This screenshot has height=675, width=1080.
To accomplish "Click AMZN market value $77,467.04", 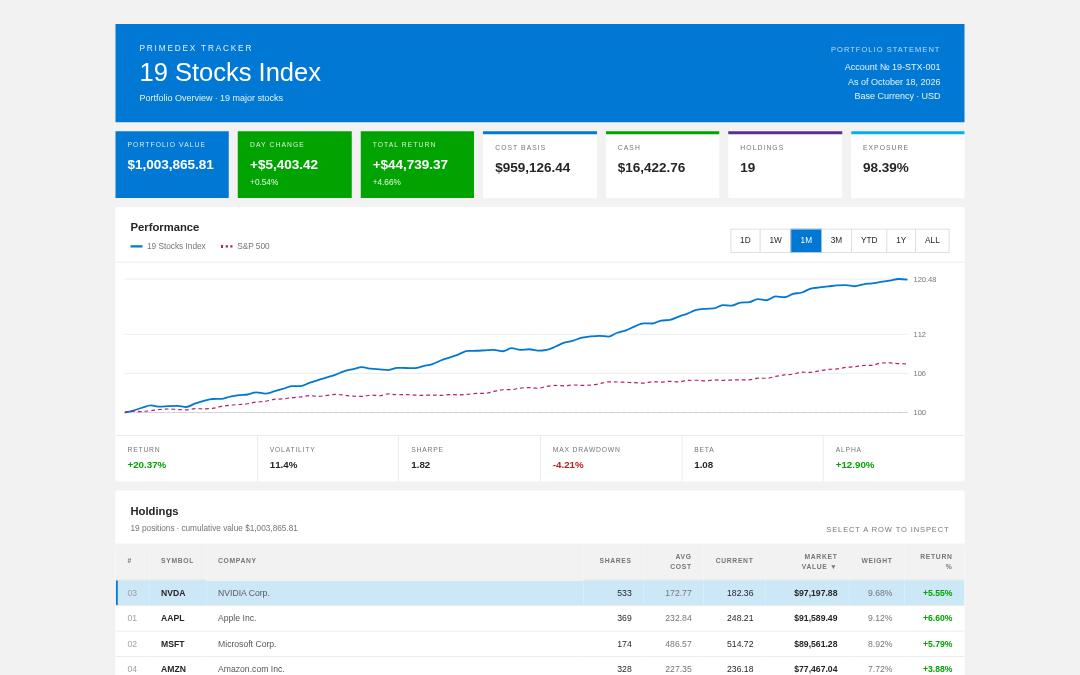I will [x=816, y=669].
